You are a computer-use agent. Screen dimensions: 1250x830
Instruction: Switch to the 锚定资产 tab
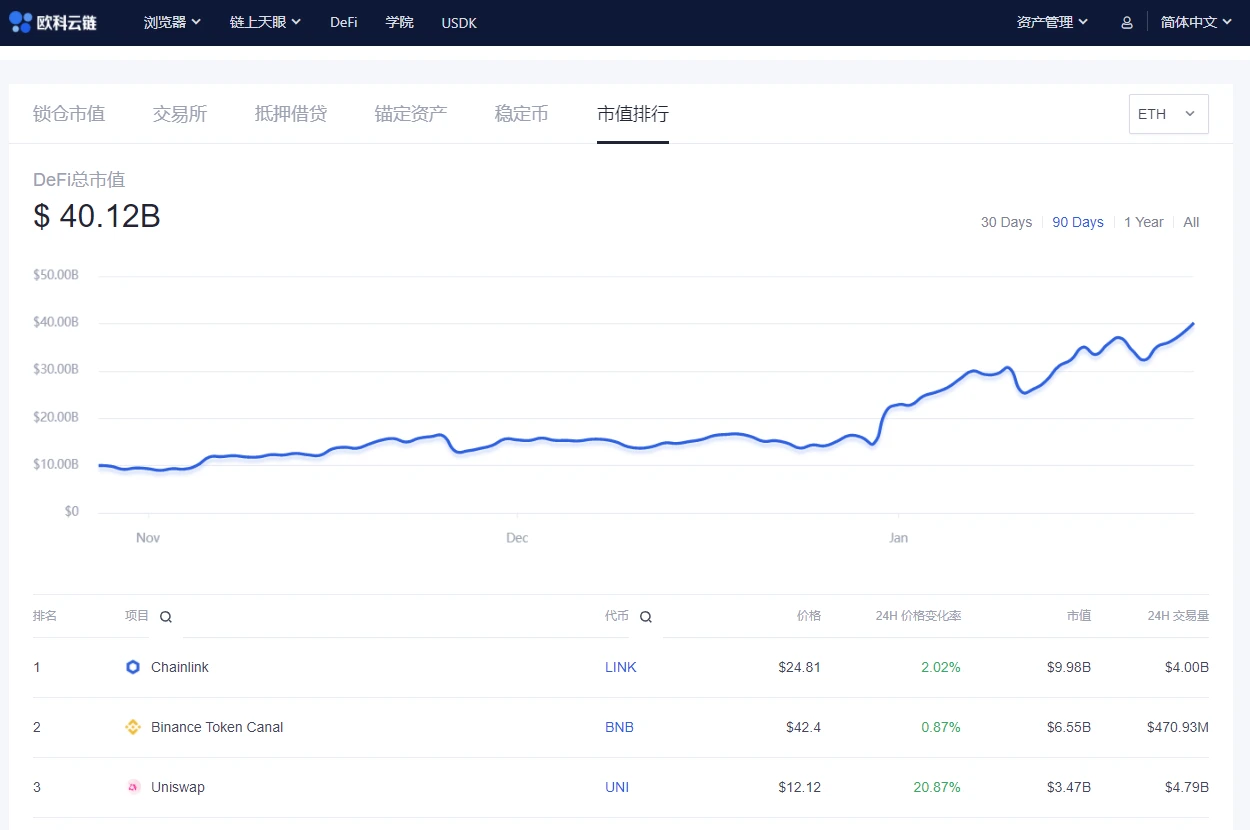click(x=411, y=114)
